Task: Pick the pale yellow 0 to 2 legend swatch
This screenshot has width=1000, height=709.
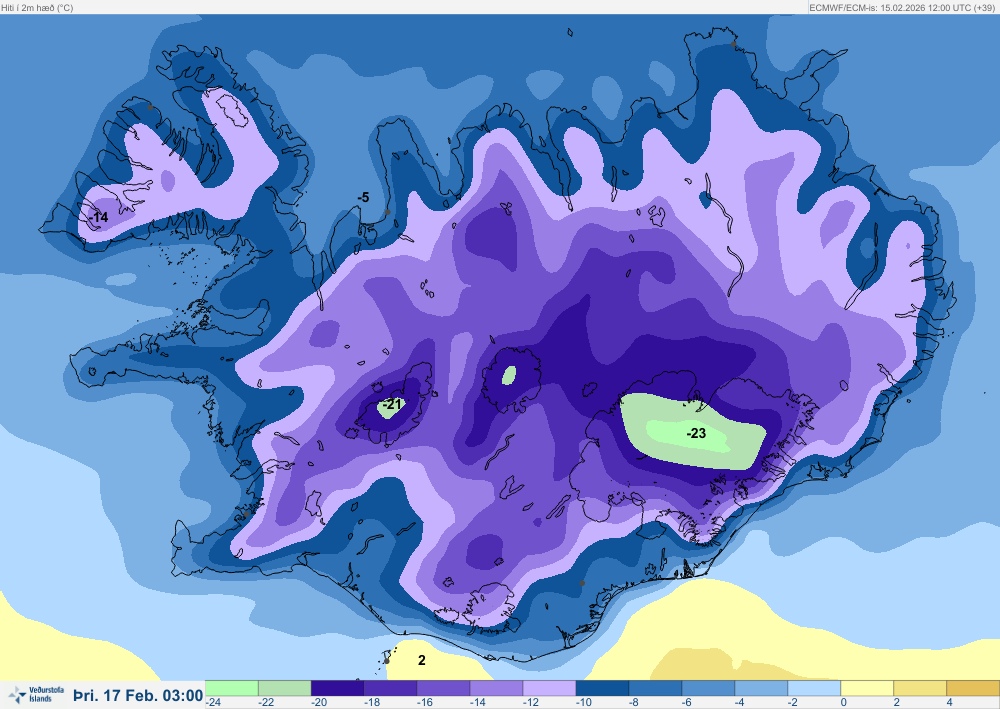Action: (867, 688)
